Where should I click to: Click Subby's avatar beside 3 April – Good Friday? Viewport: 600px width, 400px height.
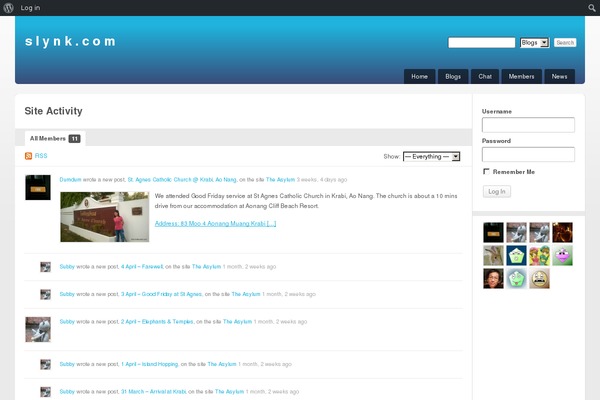coord(46,294)
